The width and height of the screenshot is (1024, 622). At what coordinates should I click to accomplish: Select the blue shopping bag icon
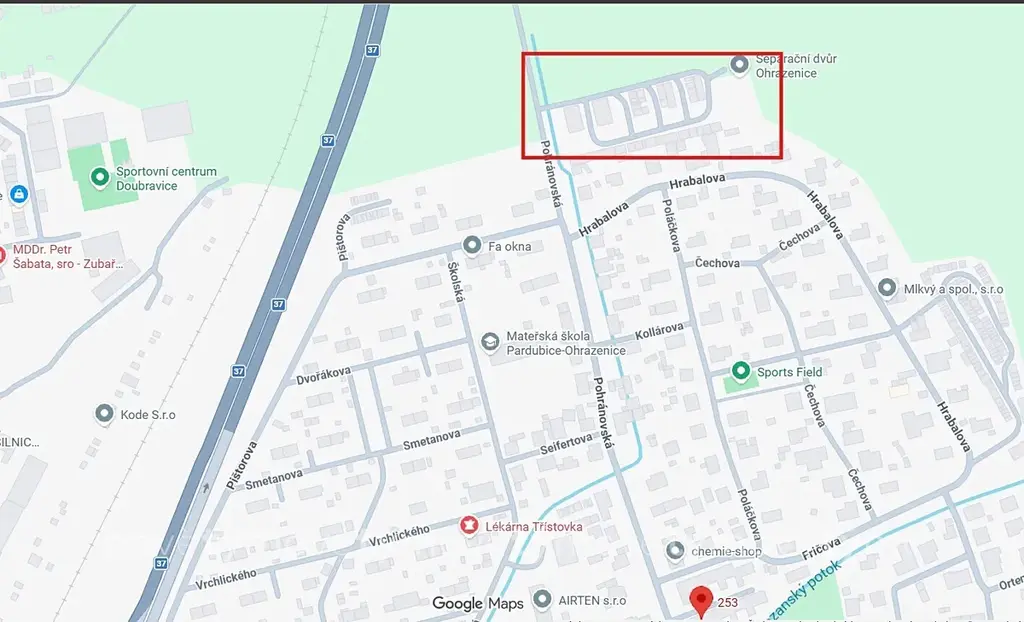[19, 194]
